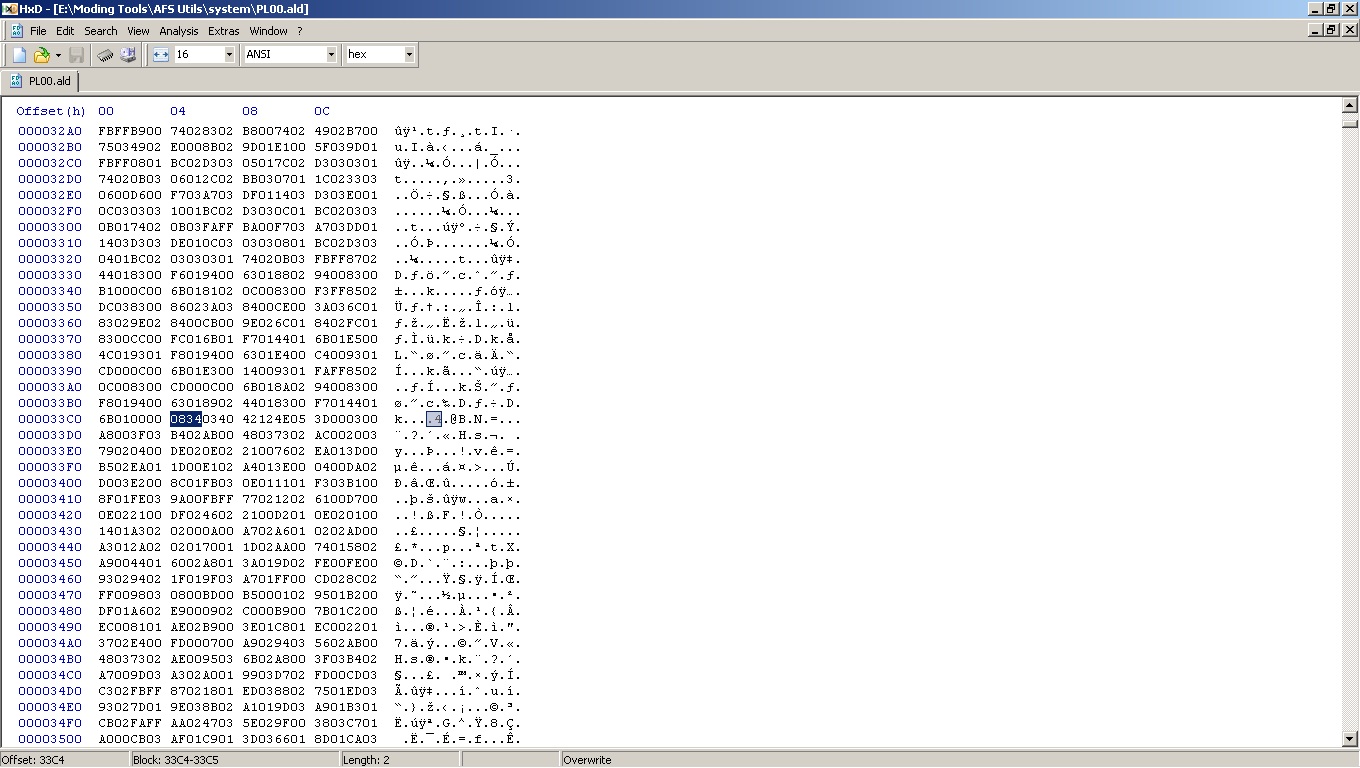1360x768 pixels.
Task: Click the 04 column header
Action: tap(178, 111)
